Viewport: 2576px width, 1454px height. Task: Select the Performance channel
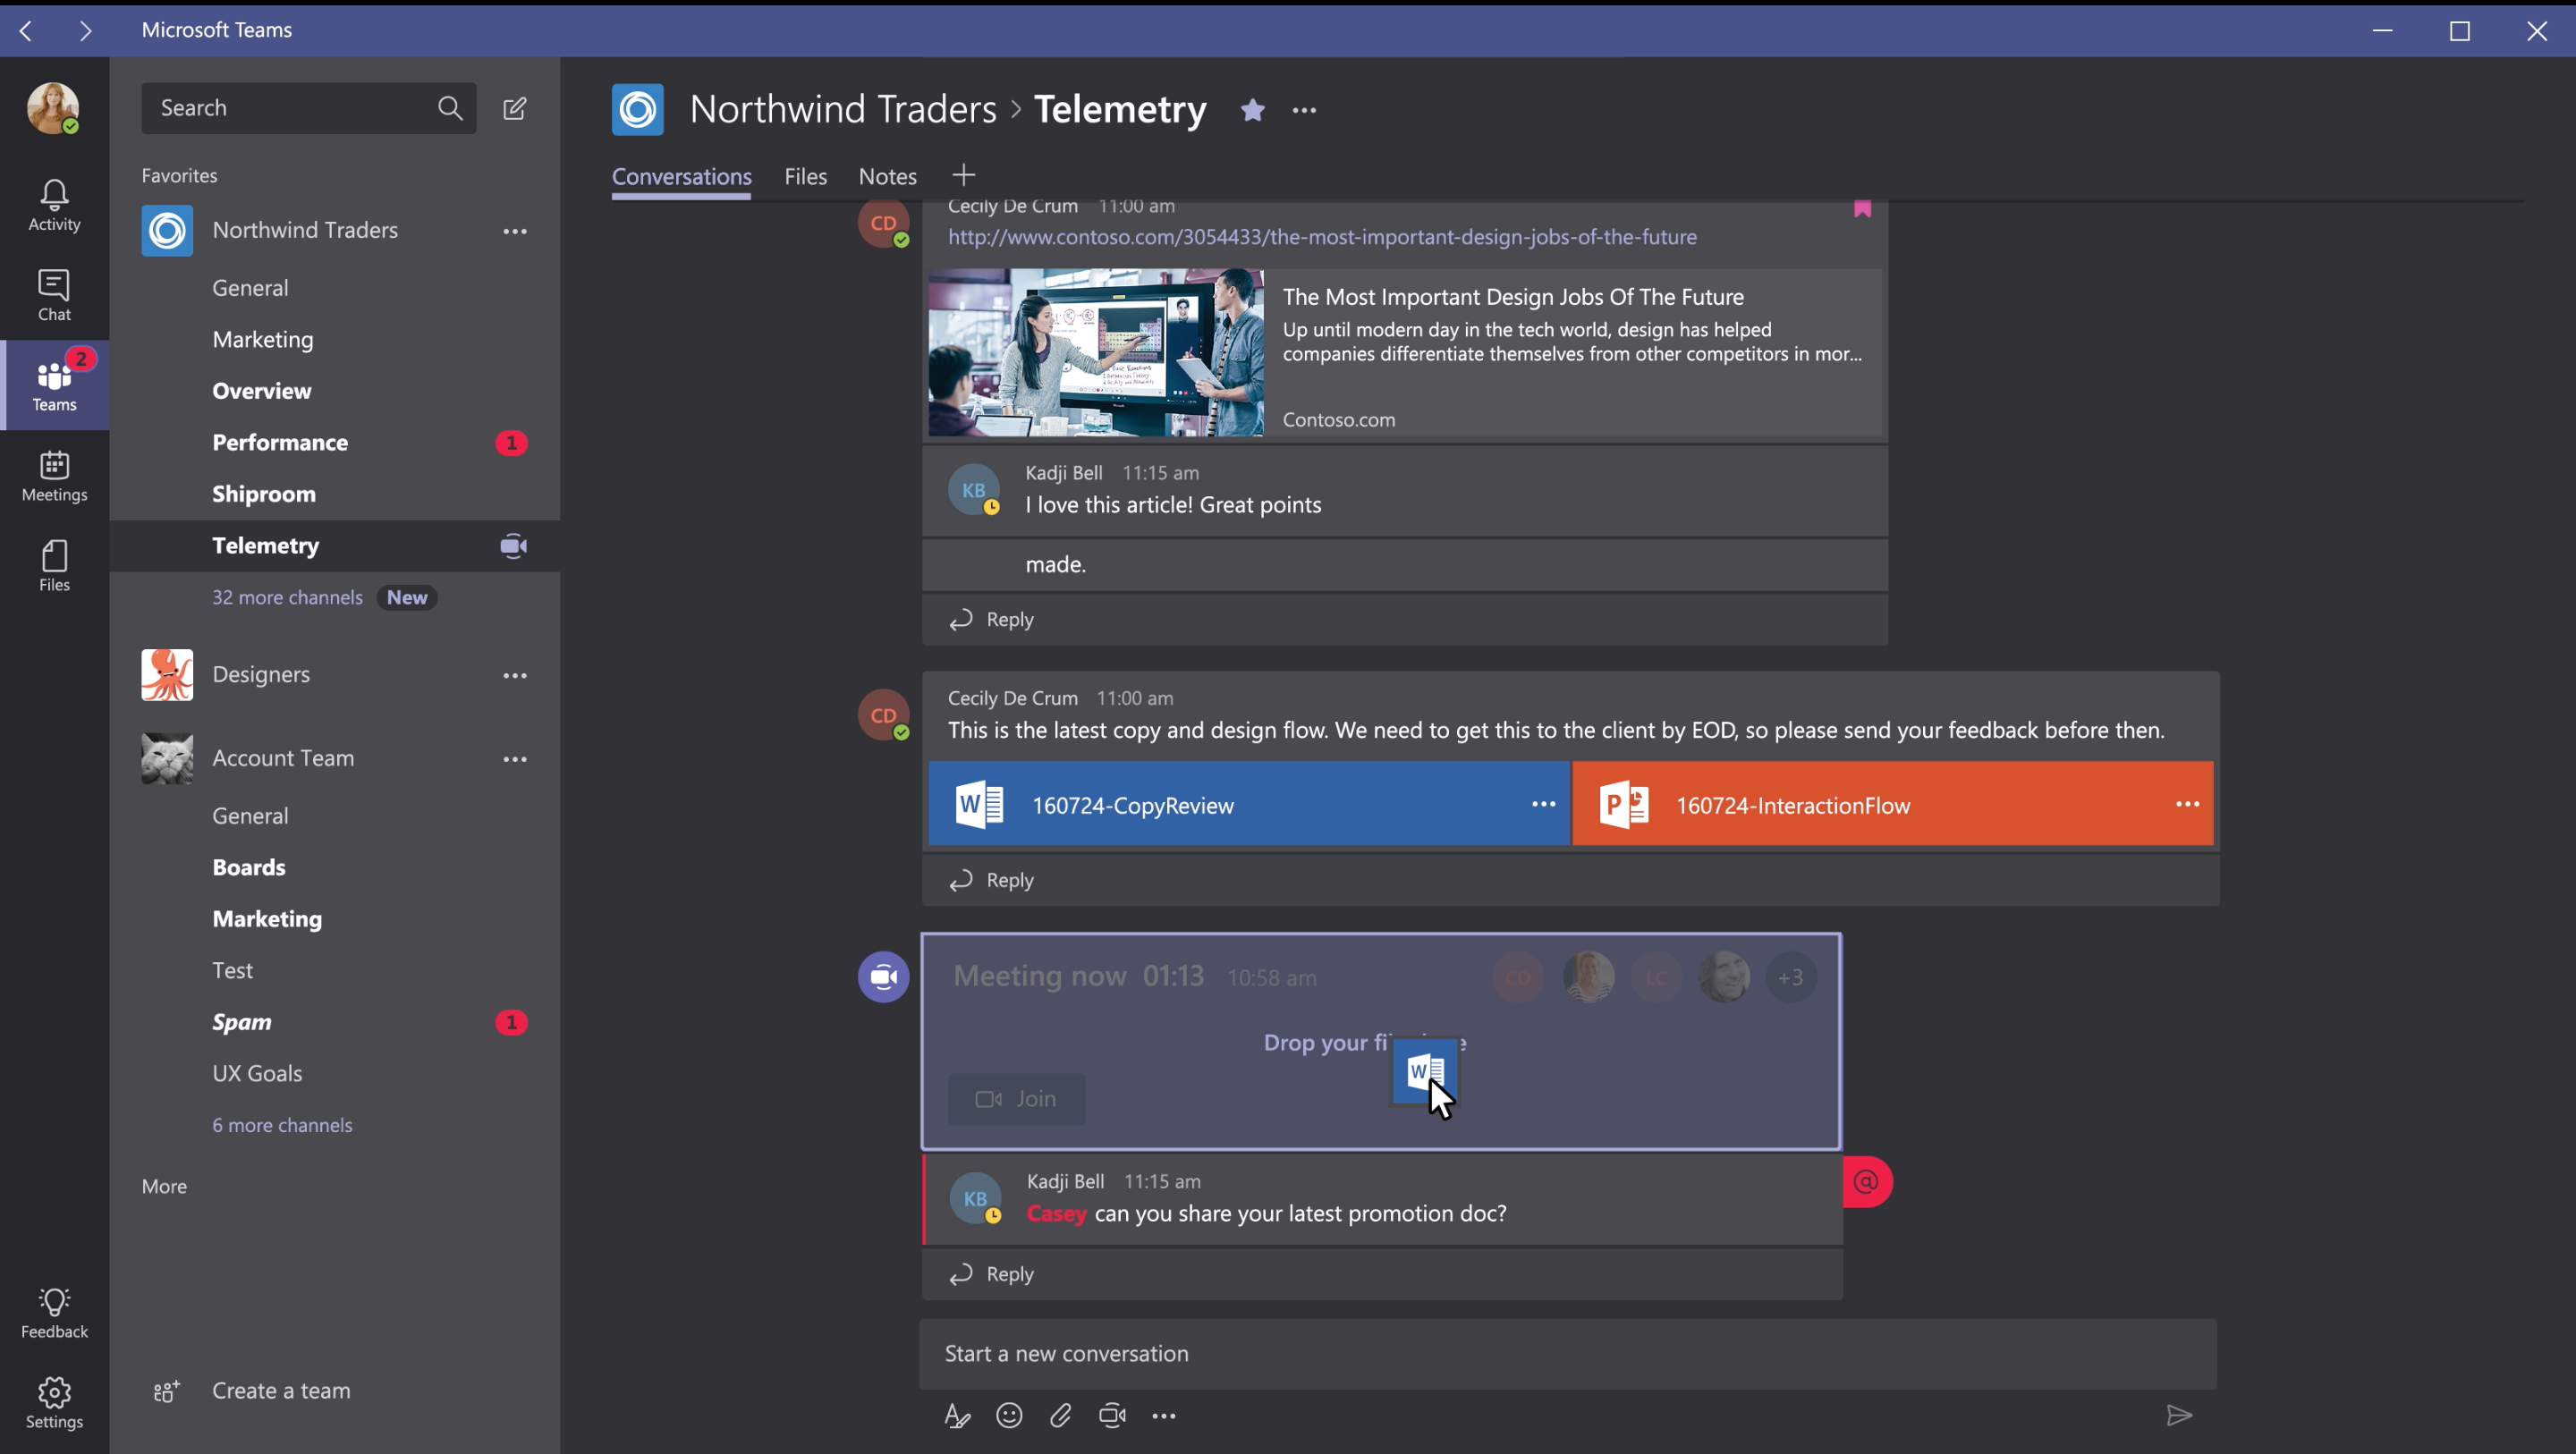click(x=334, y=442)
